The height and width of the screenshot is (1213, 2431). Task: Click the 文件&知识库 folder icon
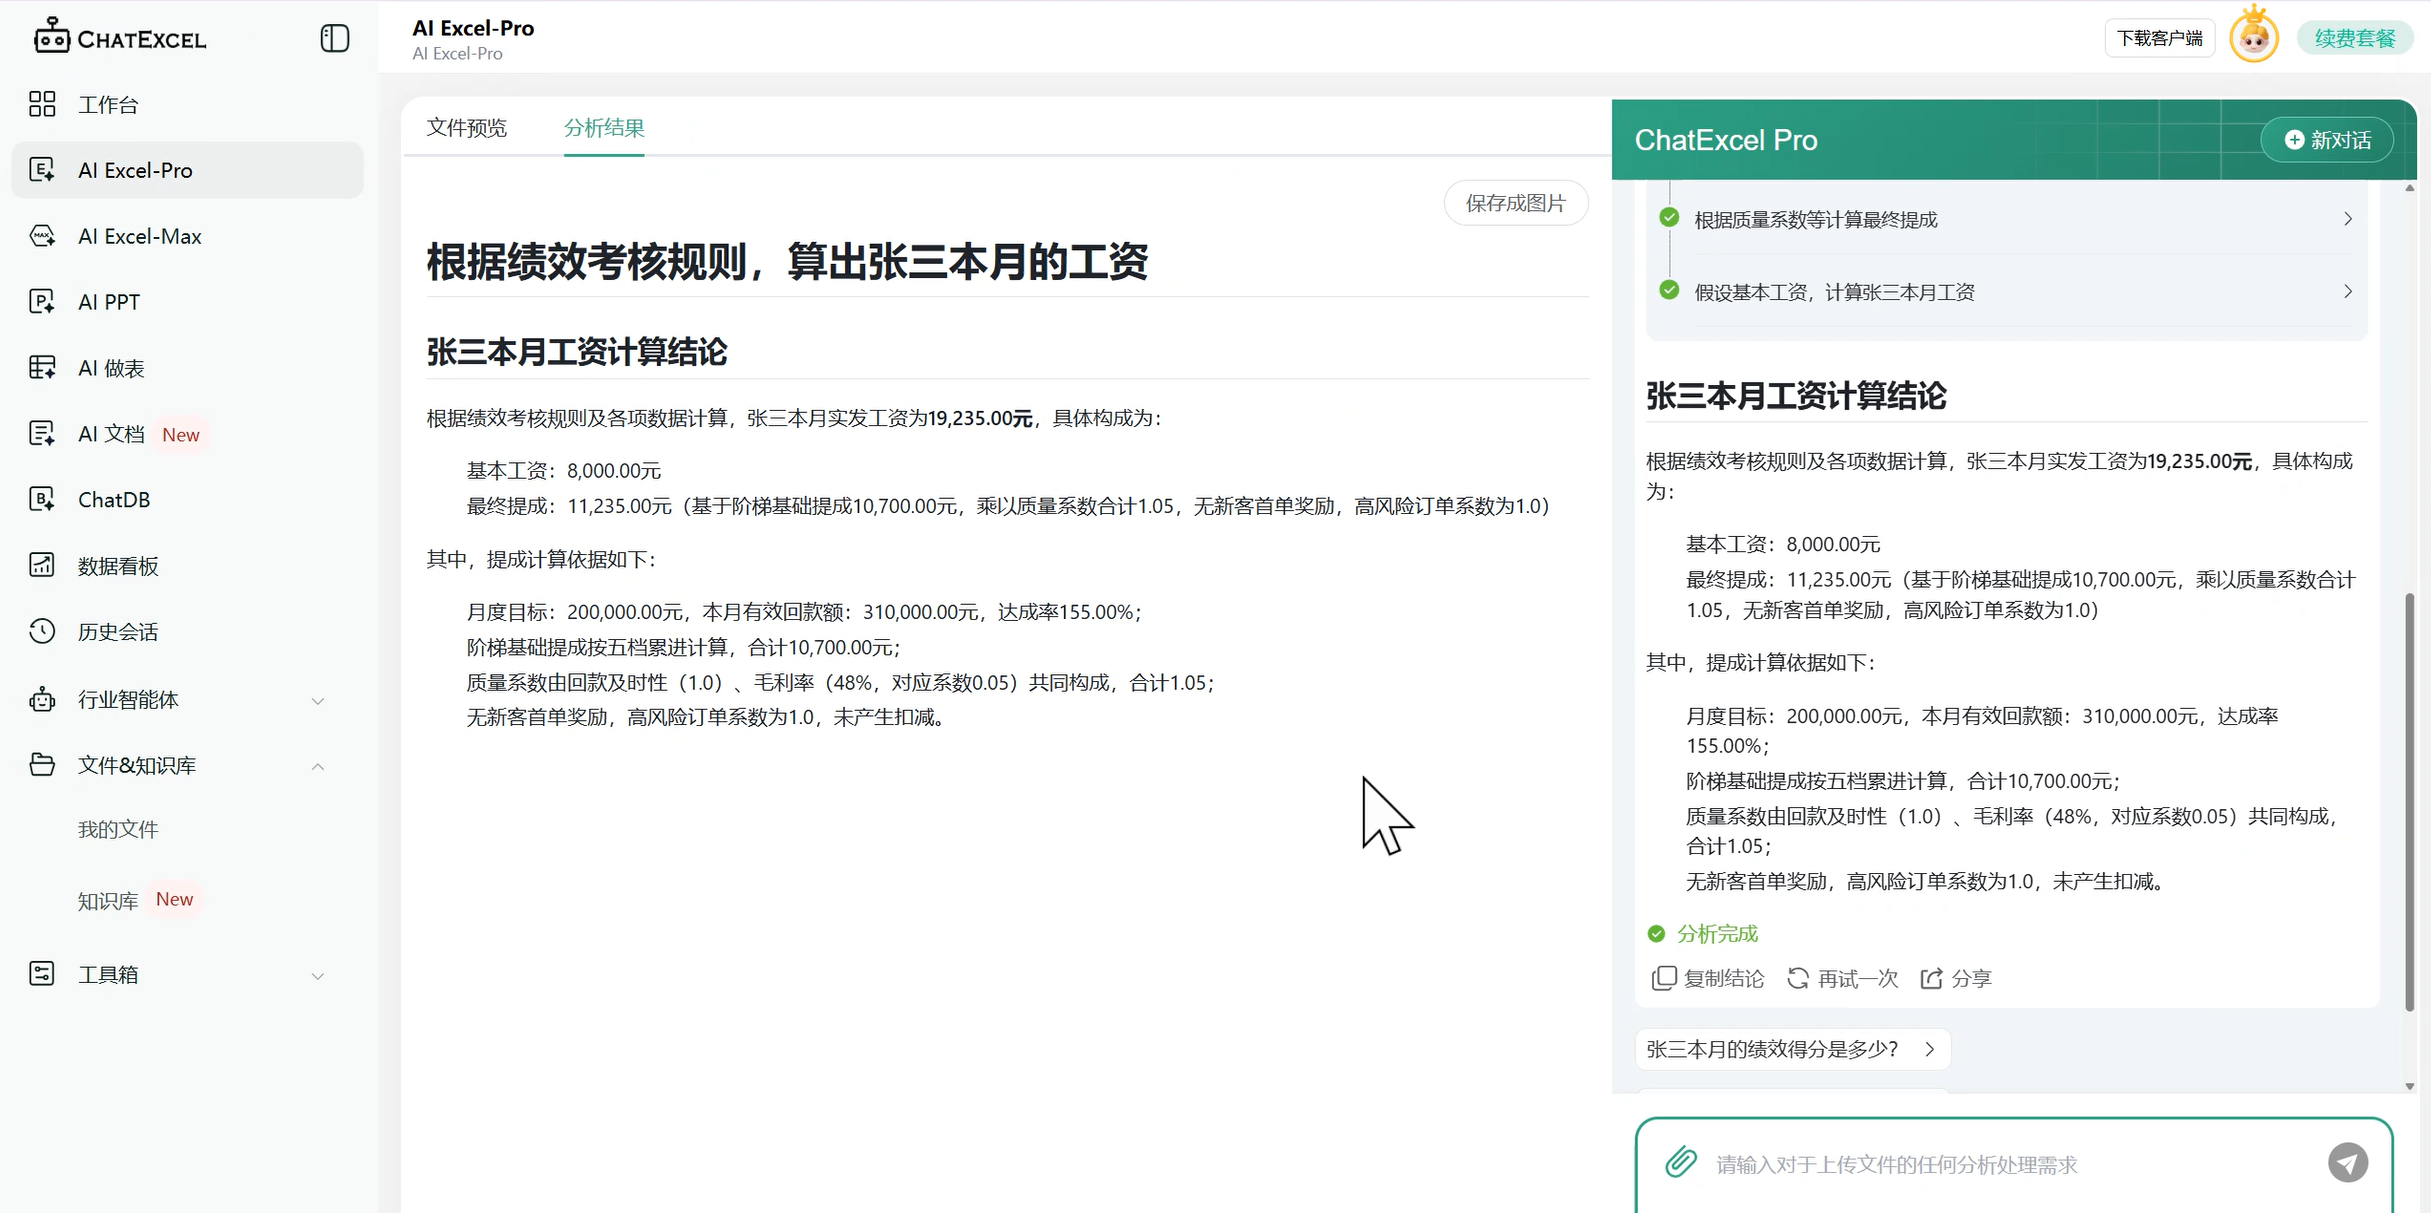click(42, 765)
